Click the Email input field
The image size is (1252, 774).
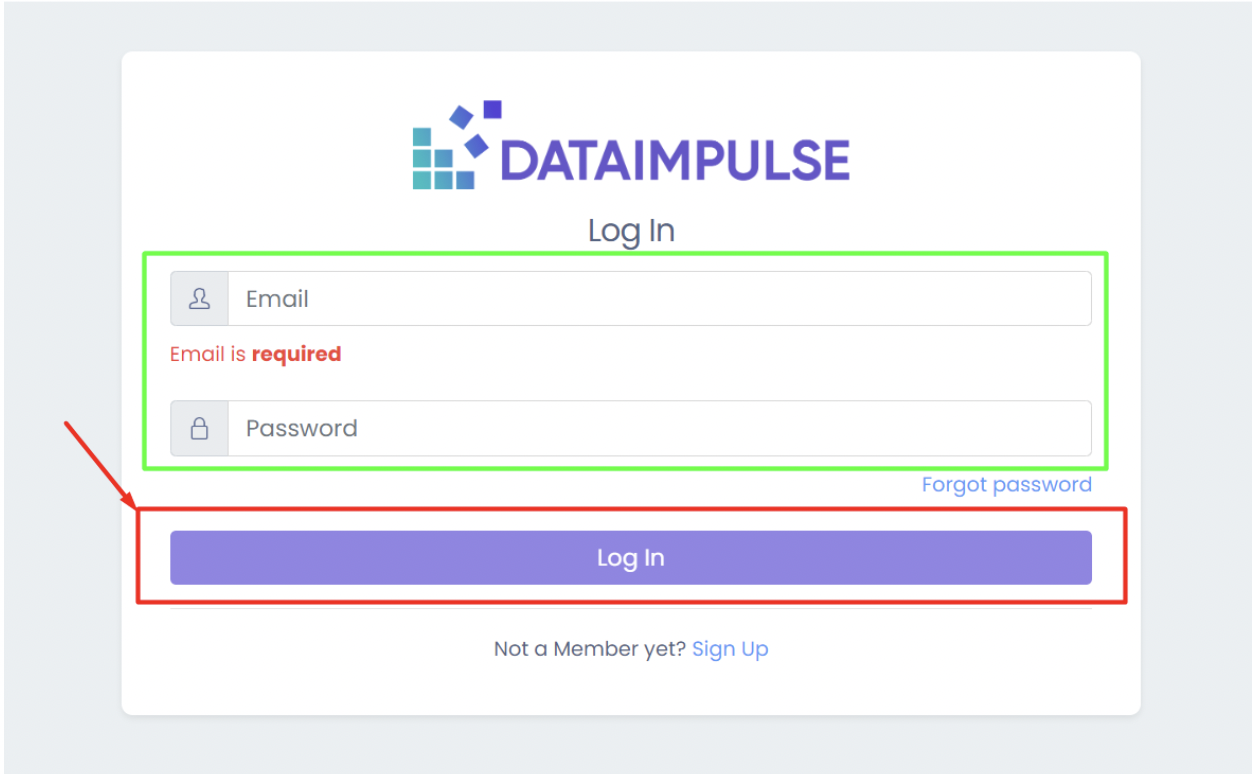coord(658,299)
